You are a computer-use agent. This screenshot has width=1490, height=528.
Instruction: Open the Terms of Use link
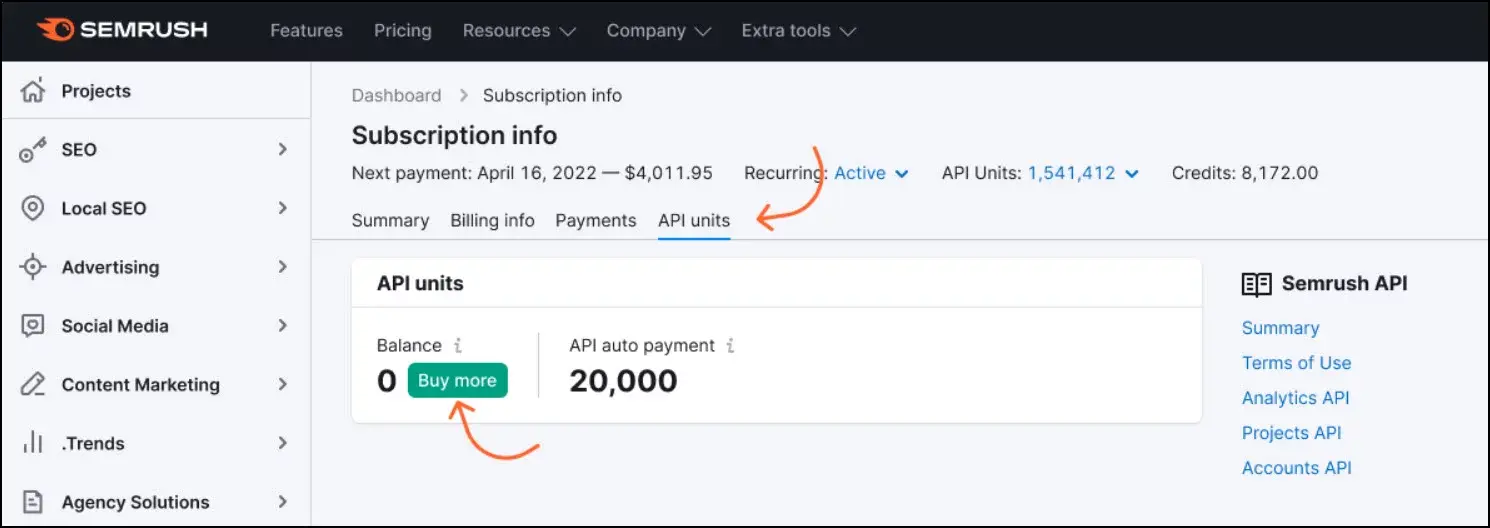tap(1296, 363)
